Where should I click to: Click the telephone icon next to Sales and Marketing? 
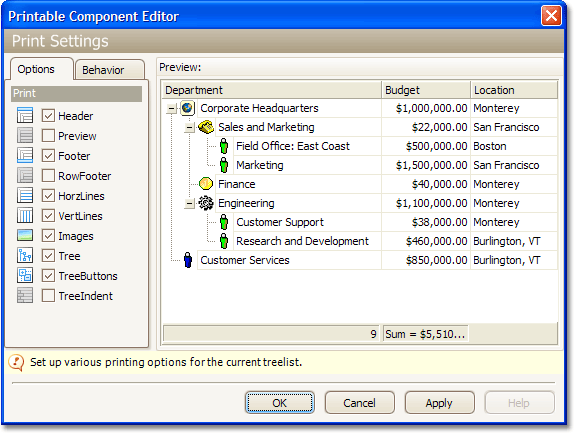click(206, 127)
